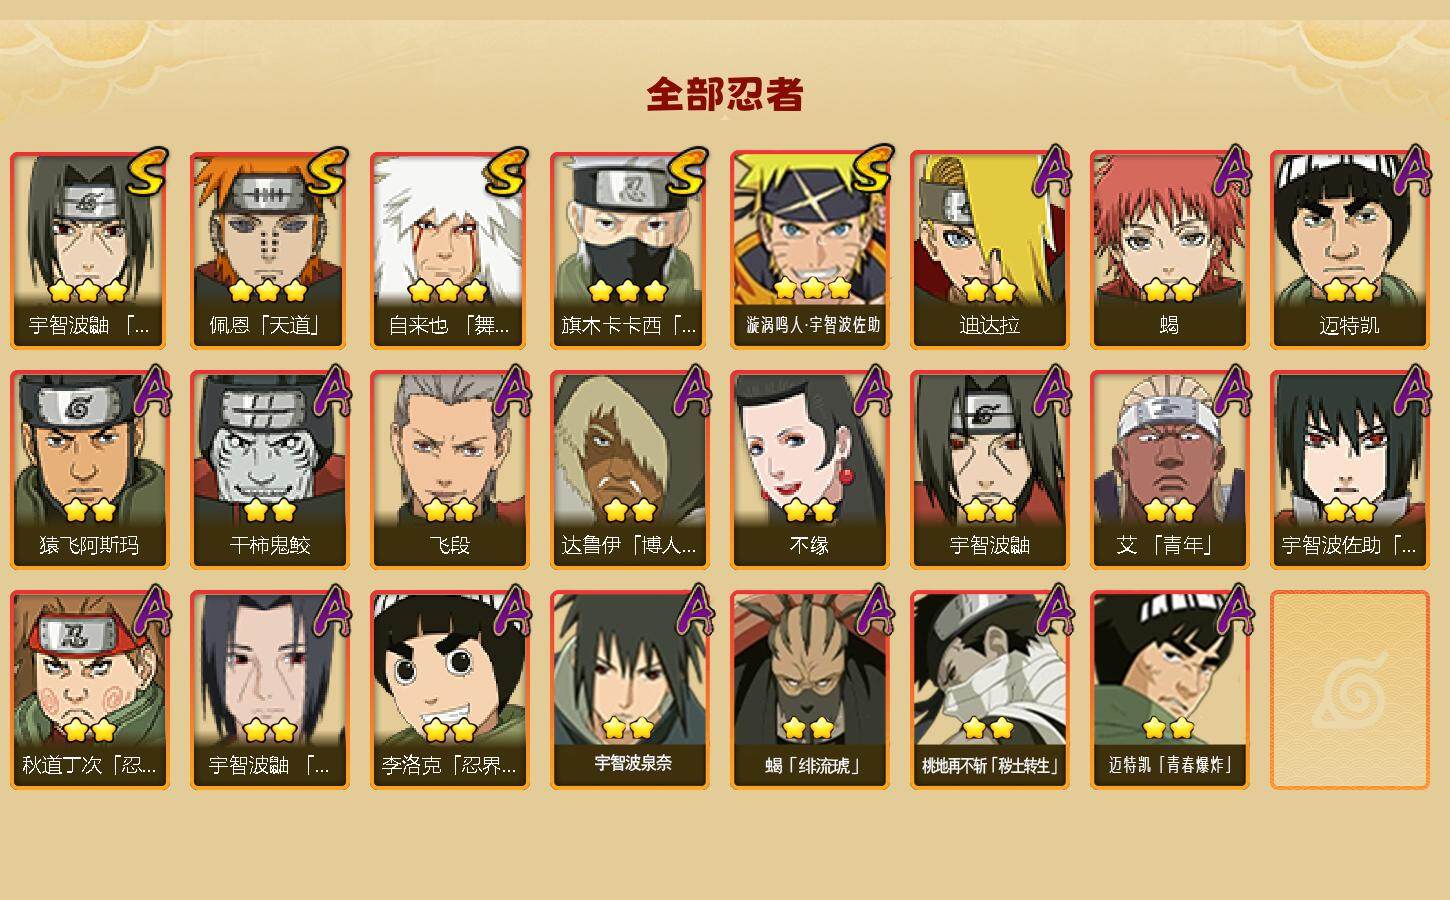The height and width of the screenshot is (900, 1450).
Task: Select the 飞段 ninja card
Action: (450, 470)
